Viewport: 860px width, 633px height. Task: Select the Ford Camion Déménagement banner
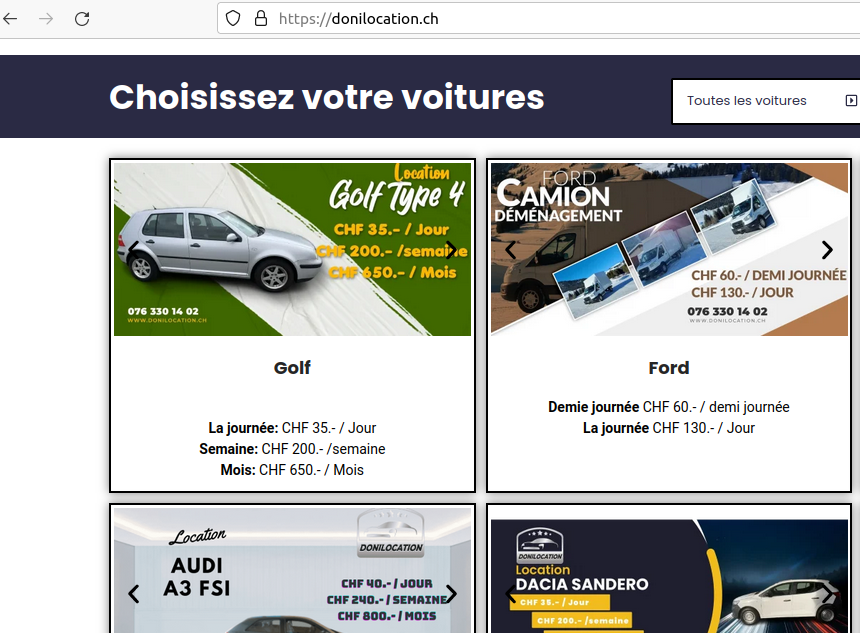point(669,249)
